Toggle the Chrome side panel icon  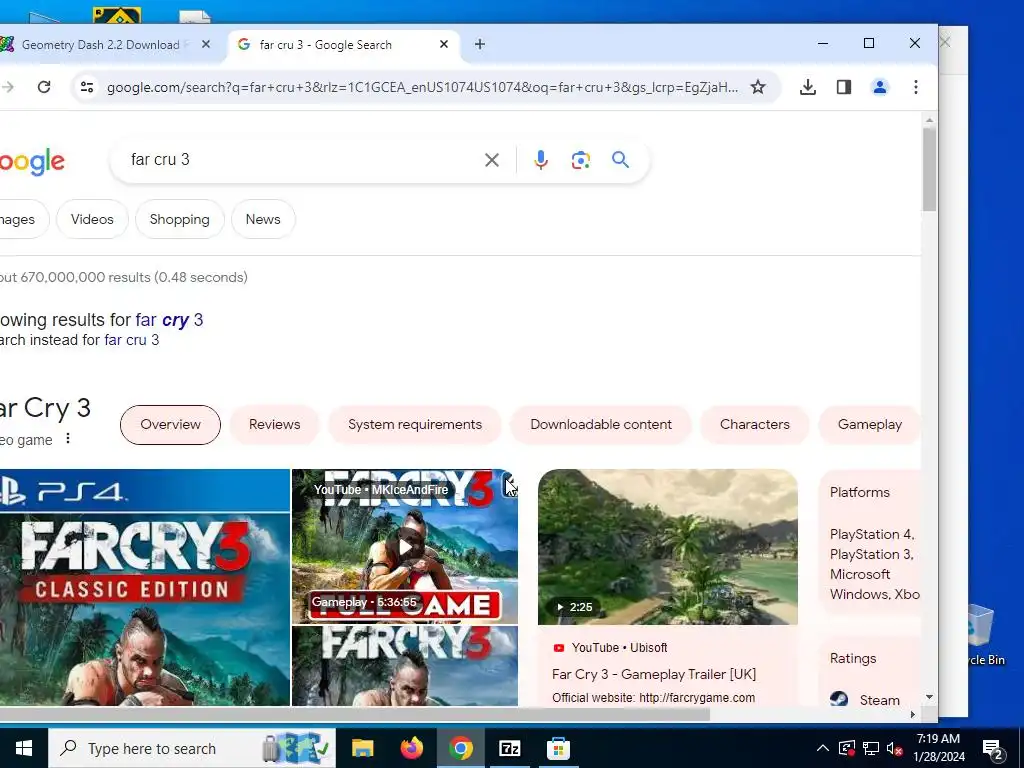coord(844,87)
